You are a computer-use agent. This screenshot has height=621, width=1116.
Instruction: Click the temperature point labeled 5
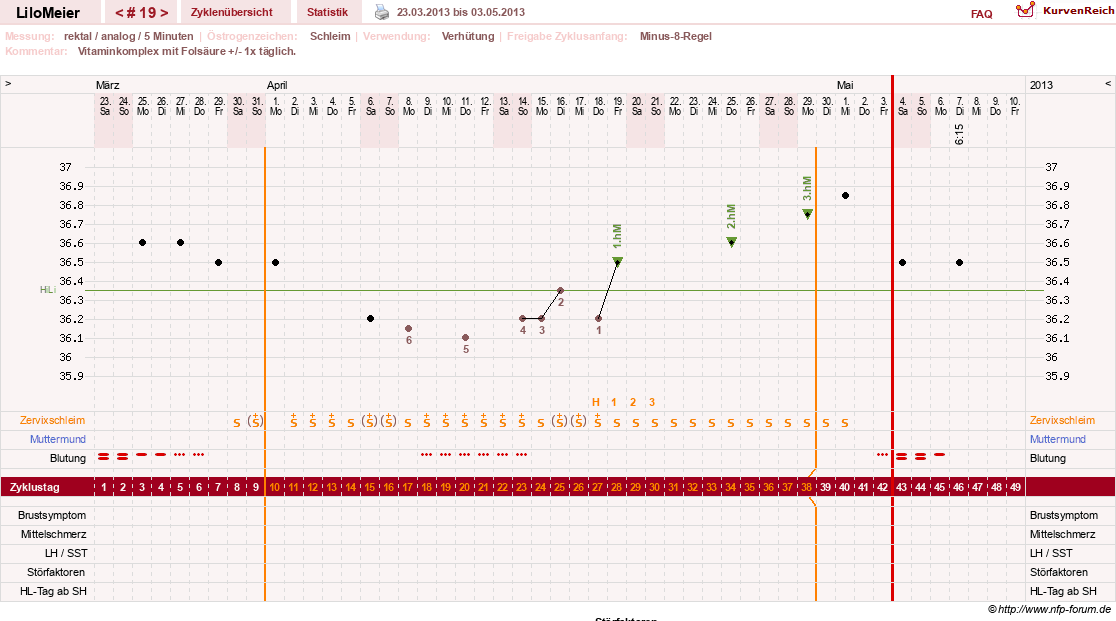tap(465, 338)
